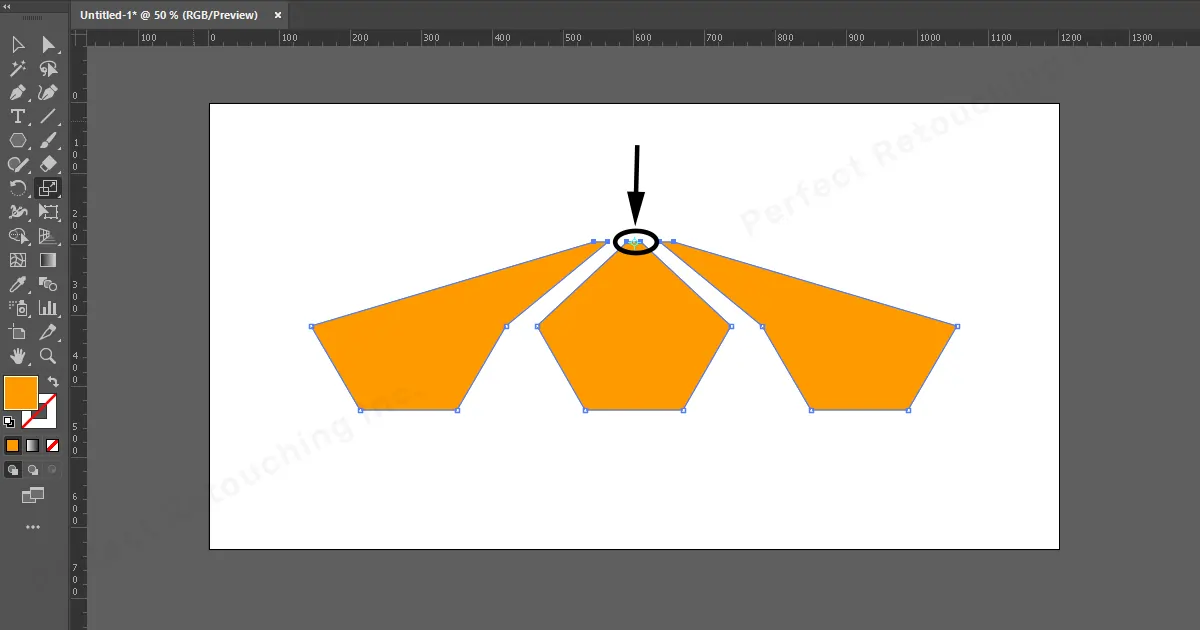Close the Untitled-1 document tab

point(278,15)
